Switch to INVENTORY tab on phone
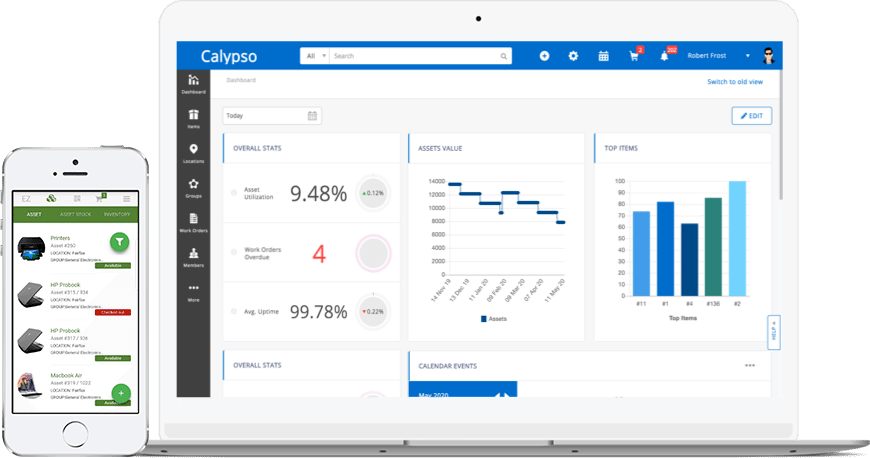Image resolution: width=870 pixels, height=458 pixels. (117, 214)
